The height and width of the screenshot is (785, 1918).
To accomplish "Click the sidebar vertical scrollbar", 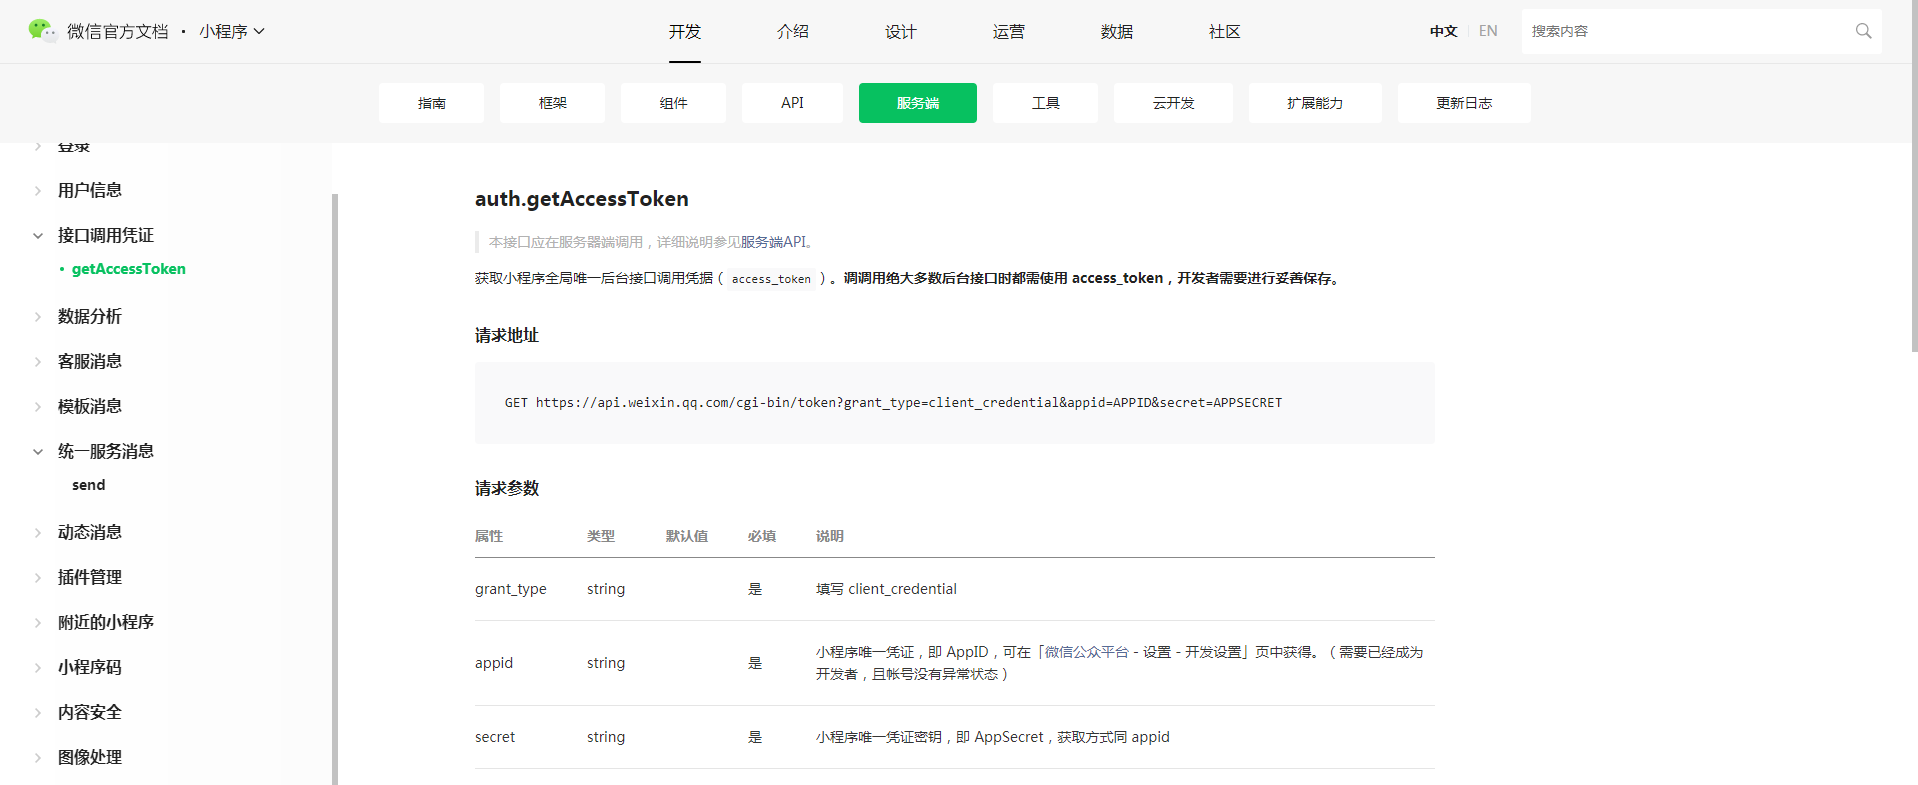I will click(x=335, y=489).
